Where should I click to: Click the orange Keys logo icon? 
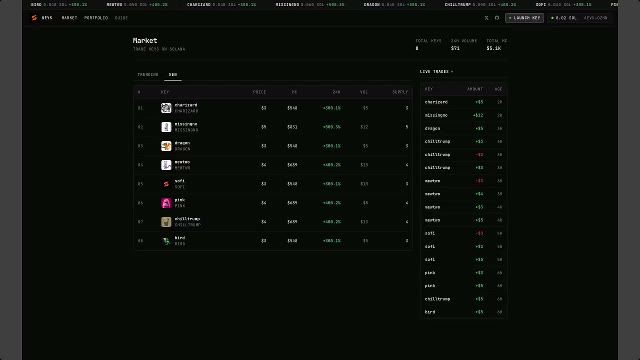click(x=34, y=18)
